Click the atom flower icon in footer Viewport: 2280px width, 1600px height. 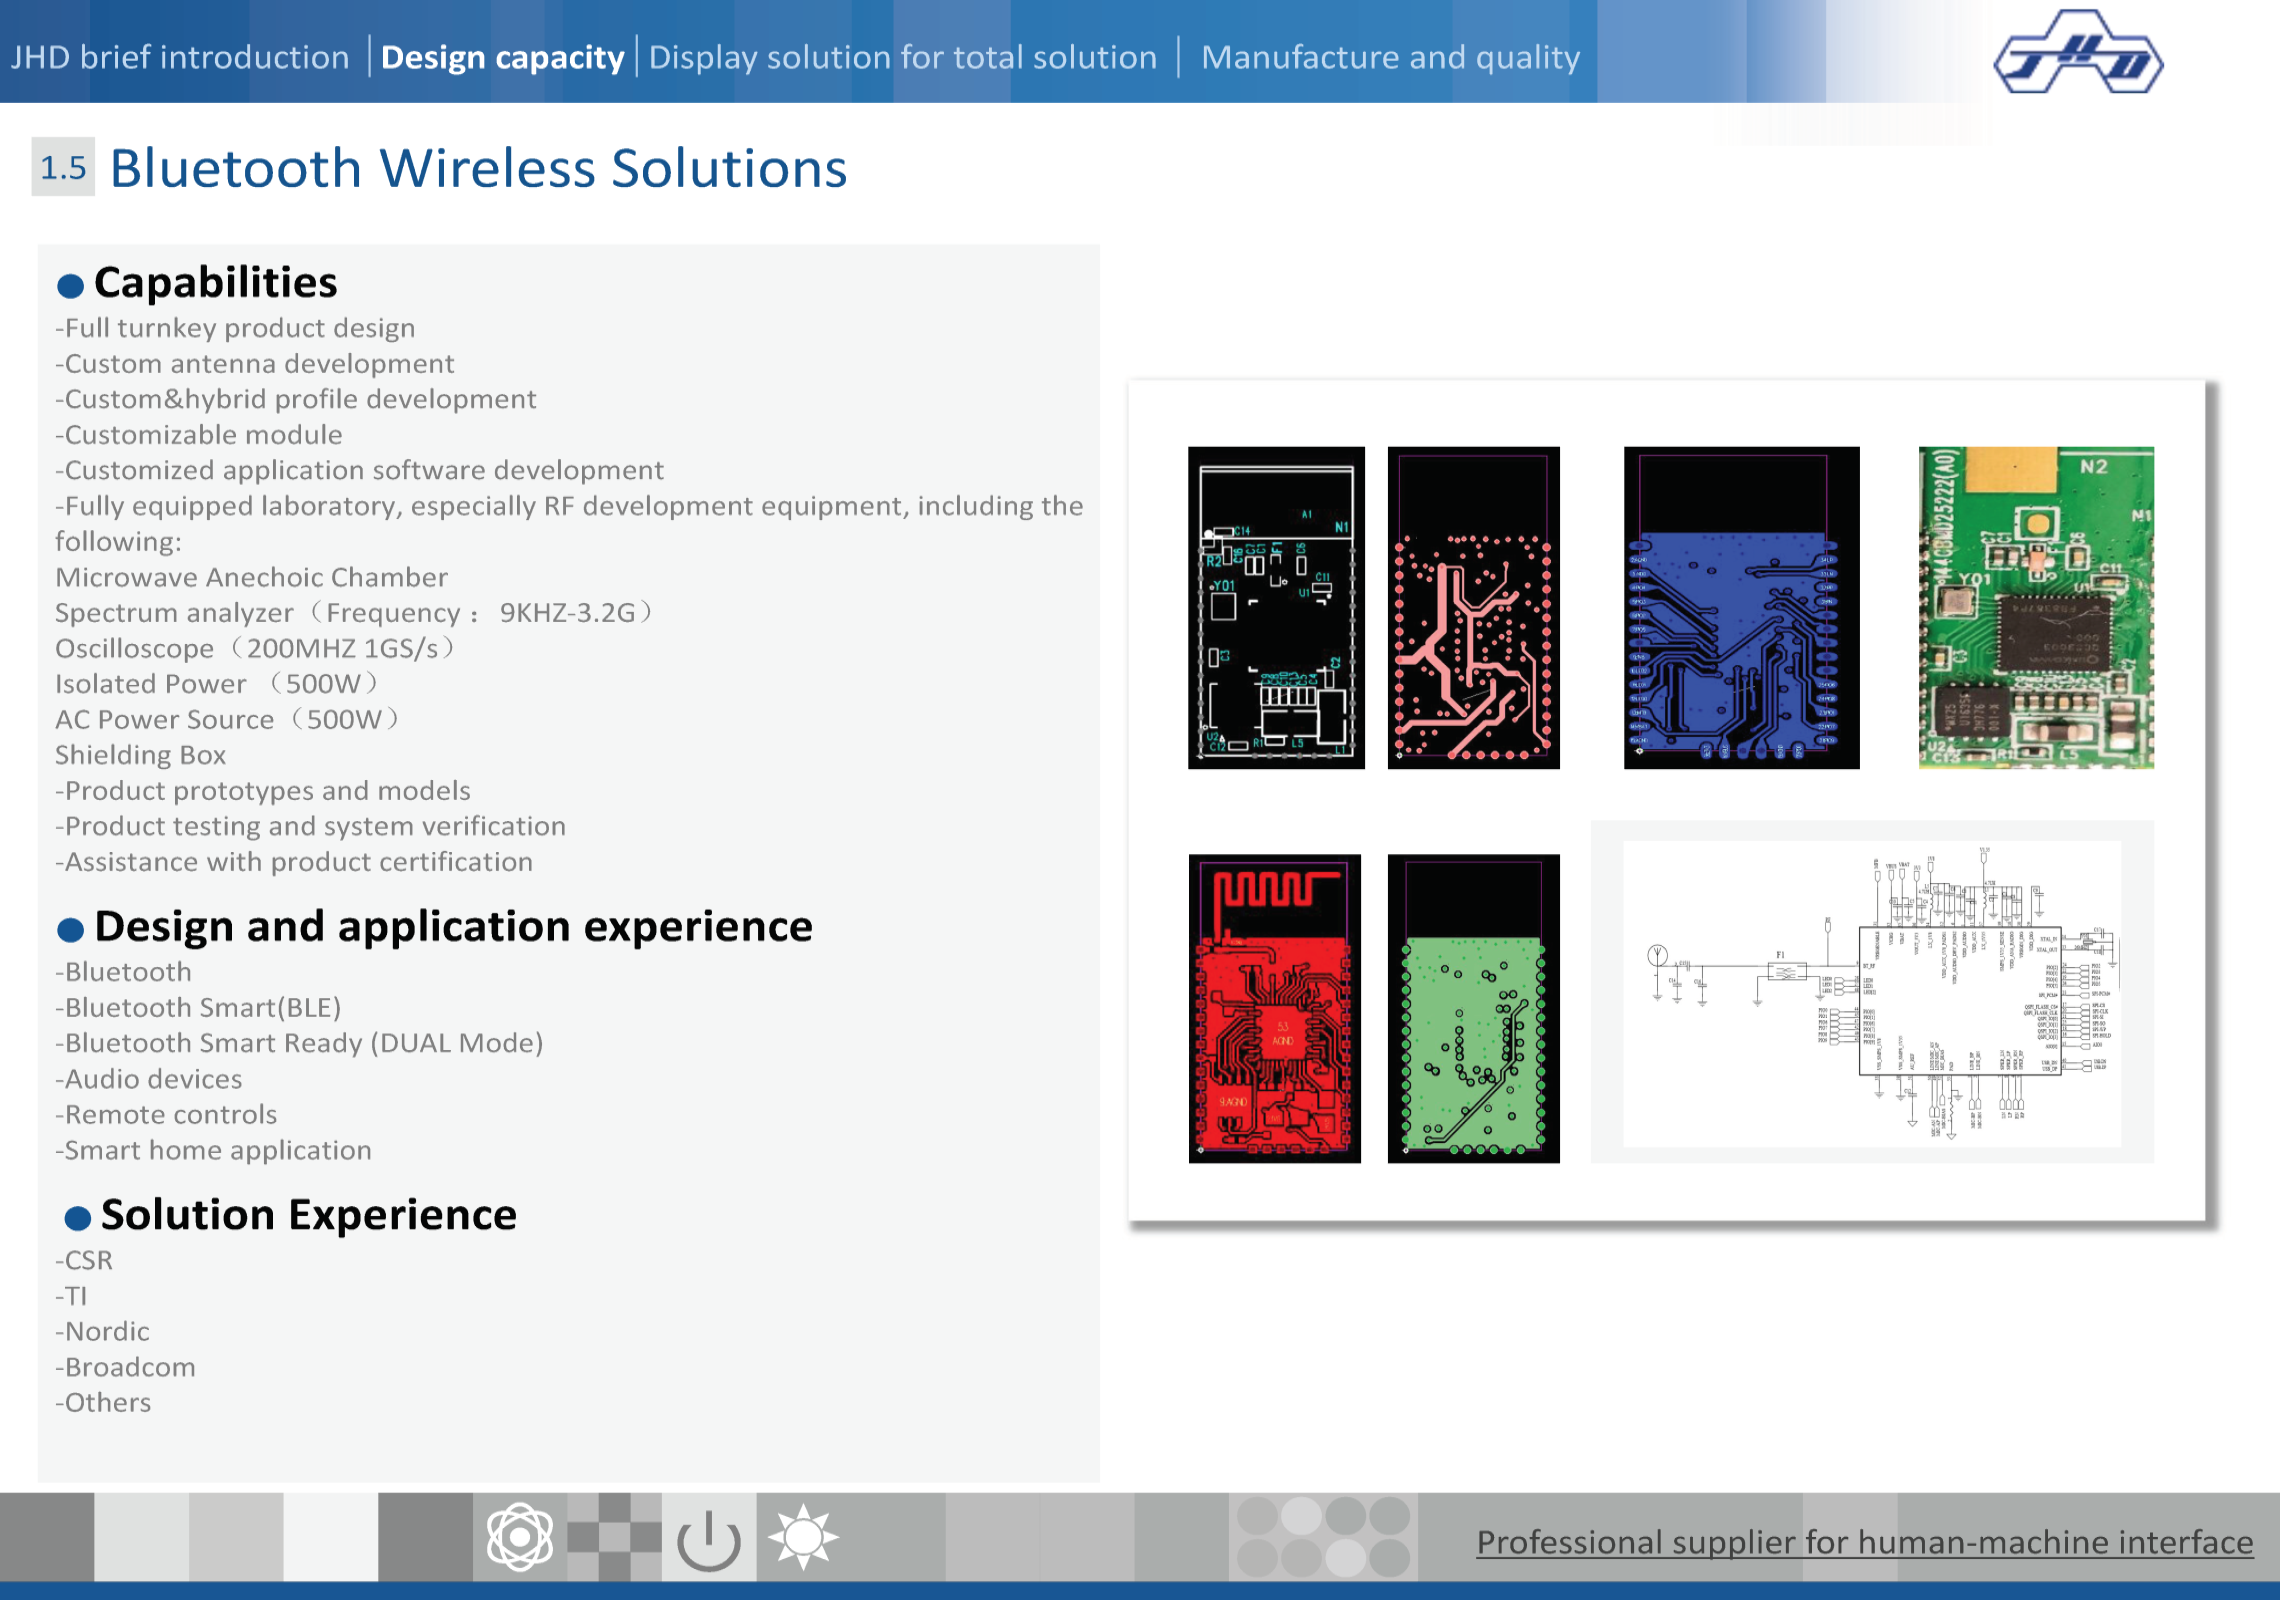(x=519, y=1537)
